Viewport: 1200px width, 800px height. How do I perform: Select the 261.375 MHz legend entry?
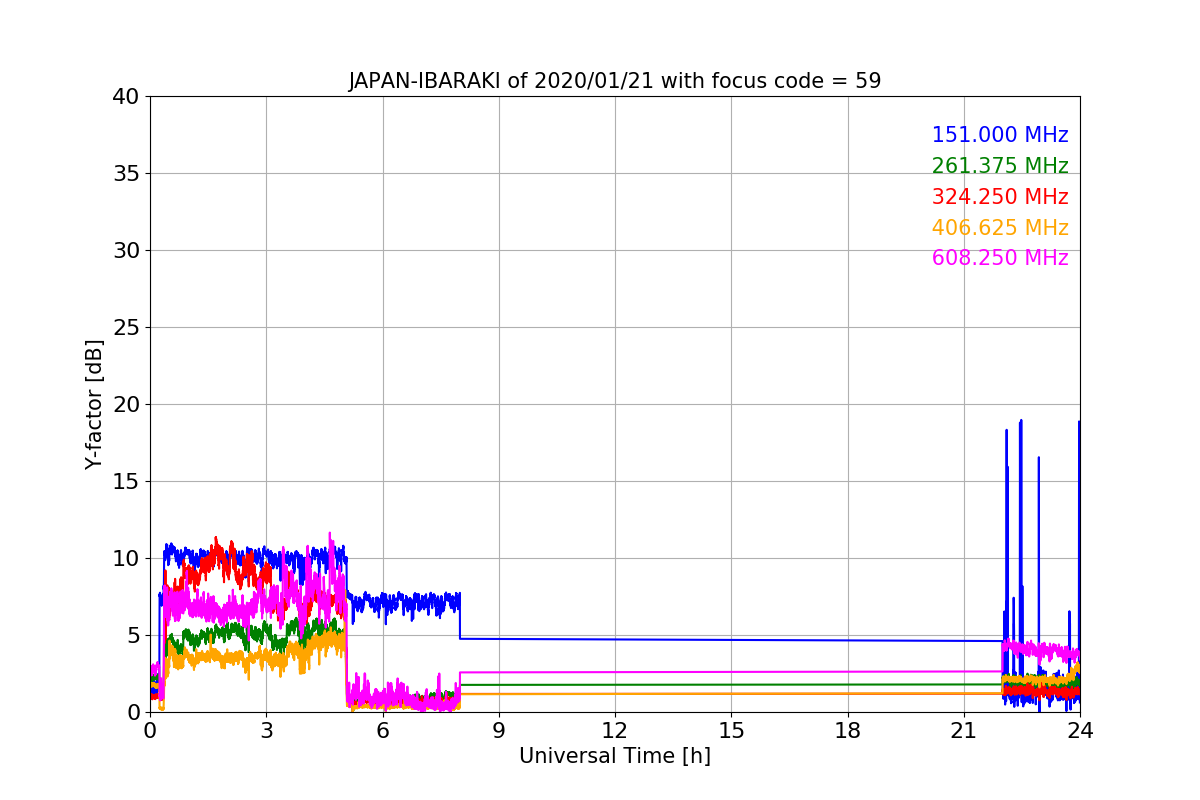click(x=1000, y=166)
